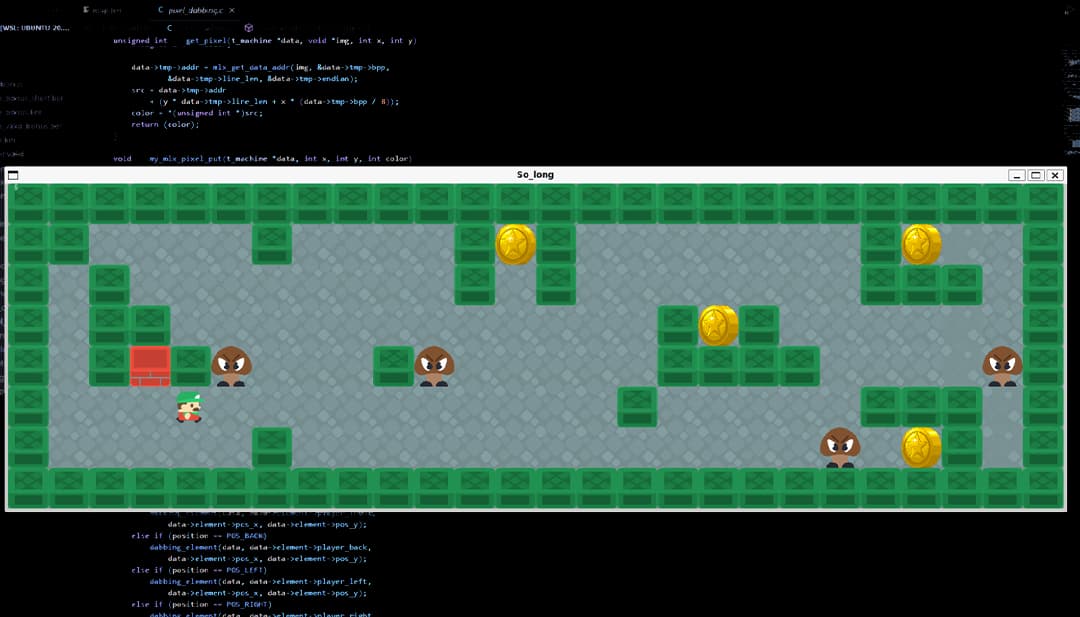Viewport: 1080px width, 617px height.
Task: Click the Goomba left of the bottom coin
Action: coord(840,447)
